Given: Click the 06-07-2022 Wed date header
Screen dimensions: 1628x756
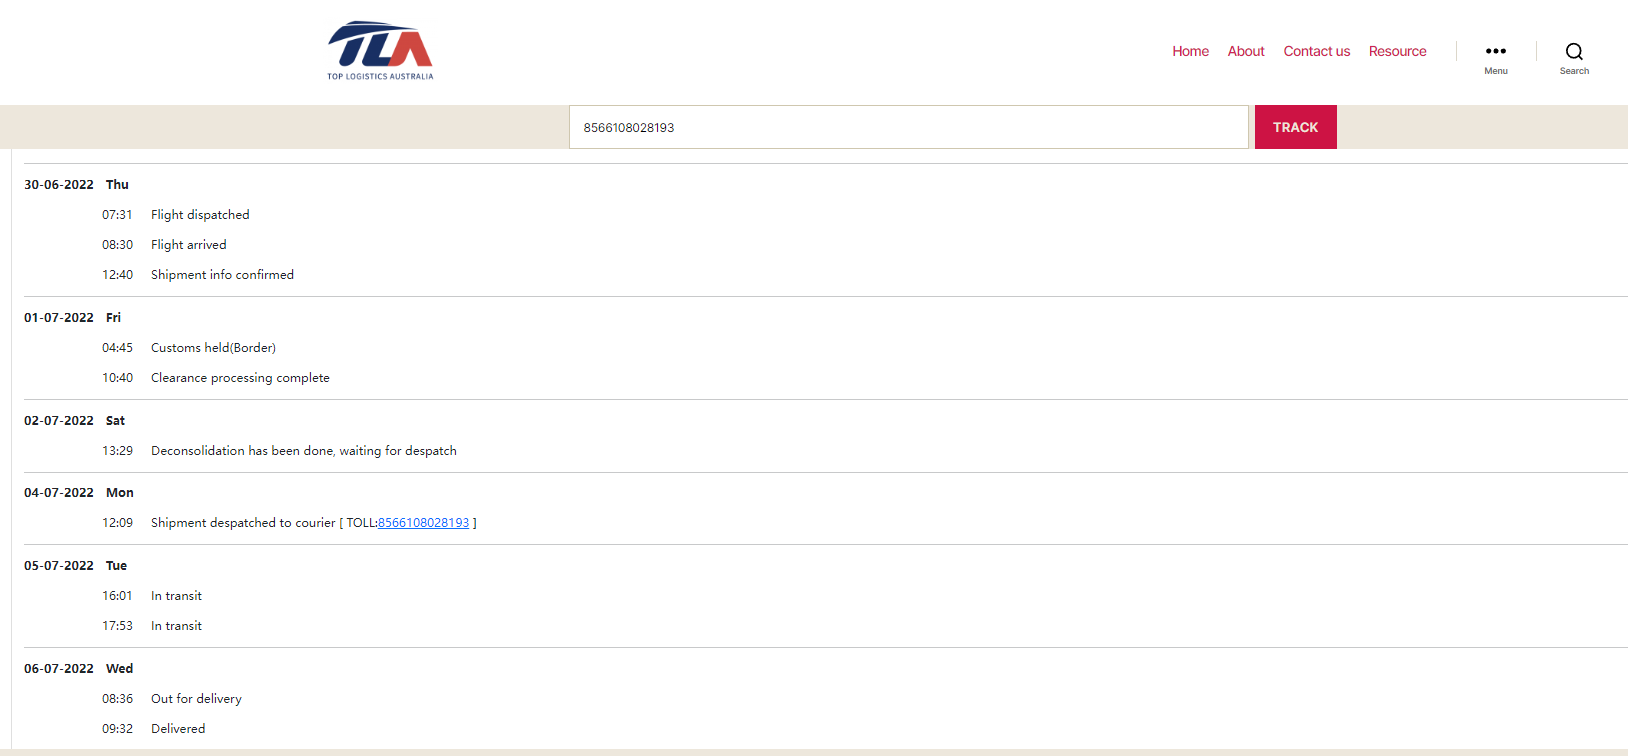Looking at the screenshot, I should pyautogui.click(x=78, y=669).
